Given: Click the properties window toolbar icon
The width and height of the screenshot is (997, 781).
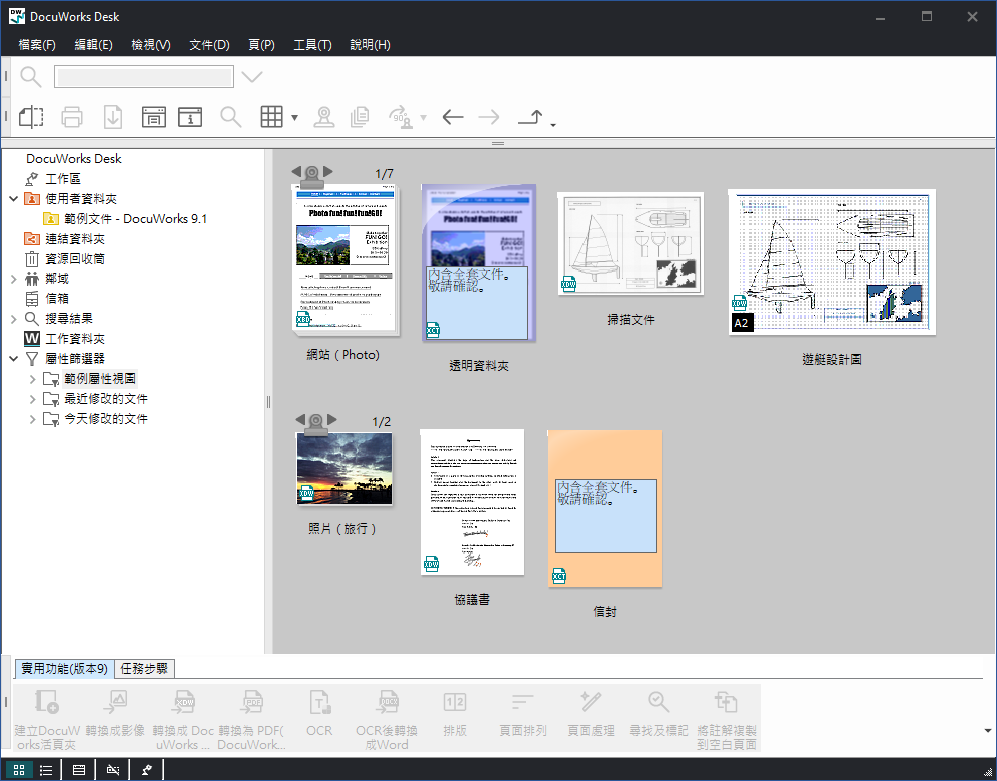Looking at the screenshot, I should (153, 117).
